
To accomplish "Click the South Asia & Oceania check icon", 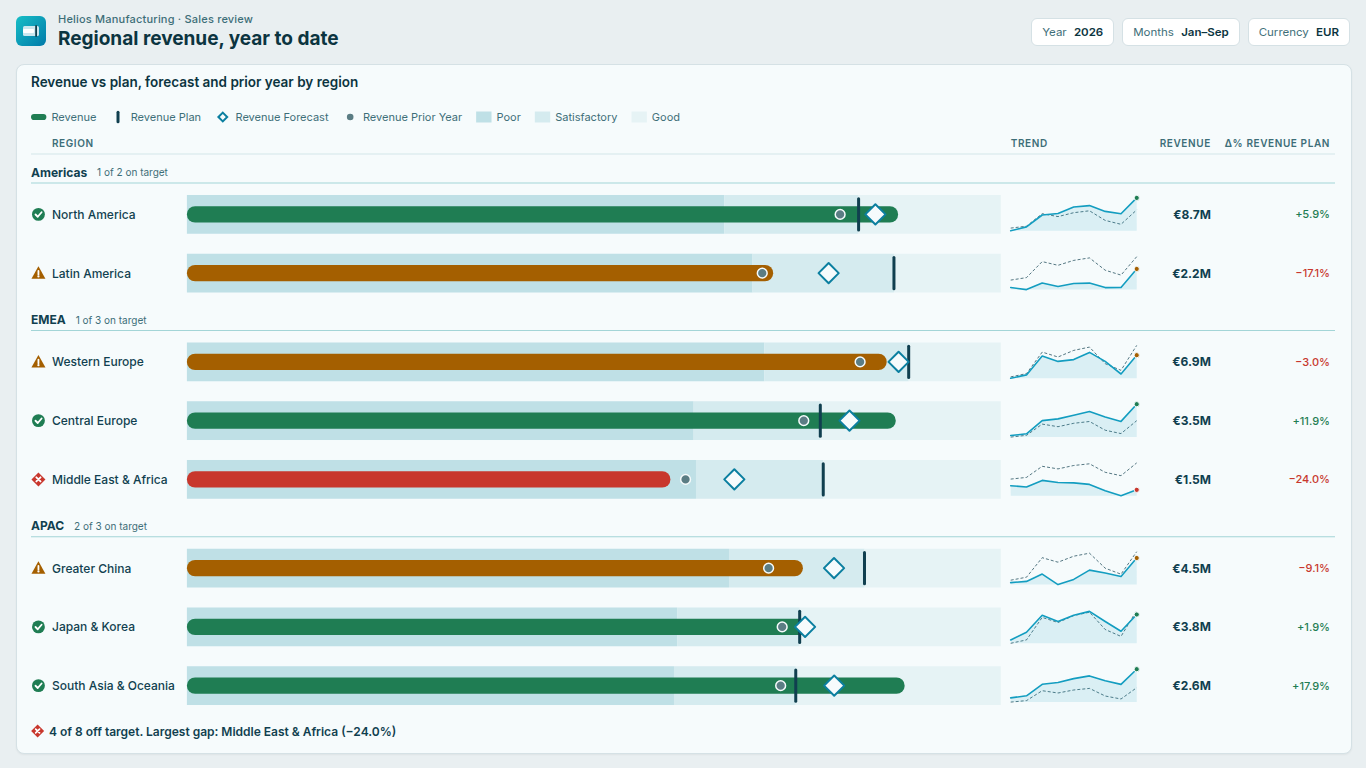I will point(38,686).
